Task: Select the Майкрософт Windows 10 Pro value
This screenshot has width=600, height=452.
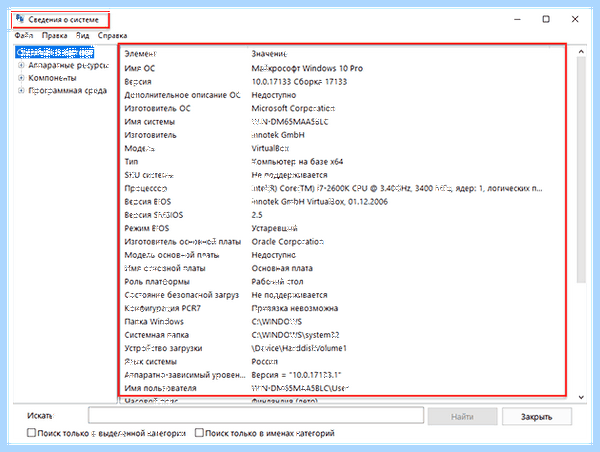Action: click(x=307, y=69)
